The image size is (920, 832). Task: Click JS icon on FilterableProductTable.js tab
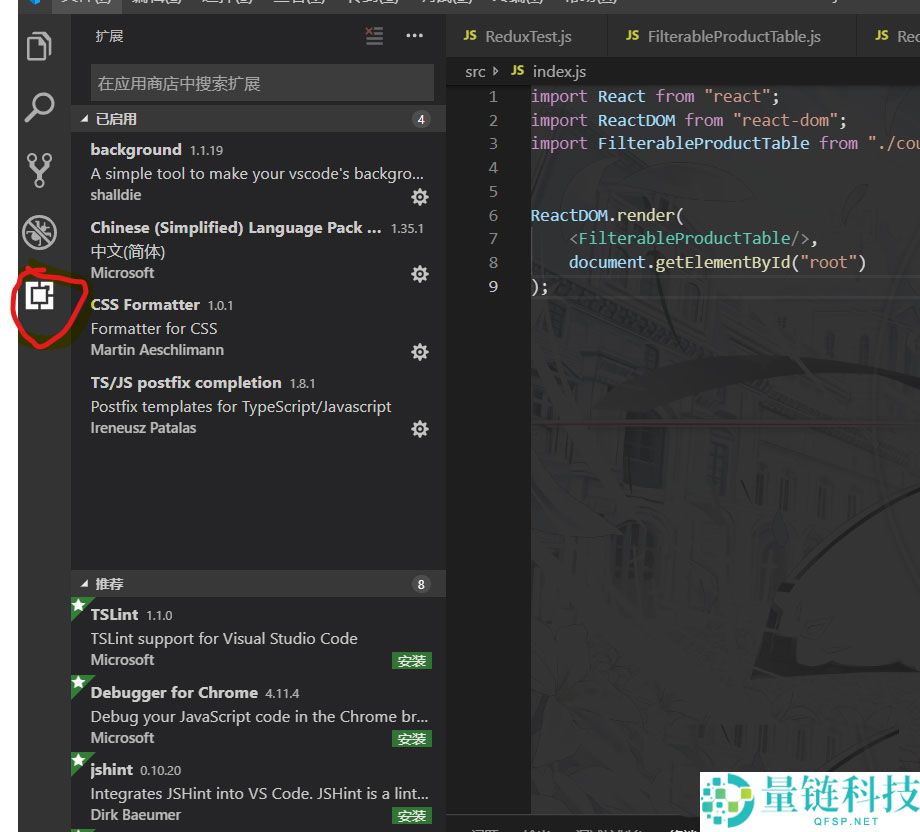pos(632,36)
